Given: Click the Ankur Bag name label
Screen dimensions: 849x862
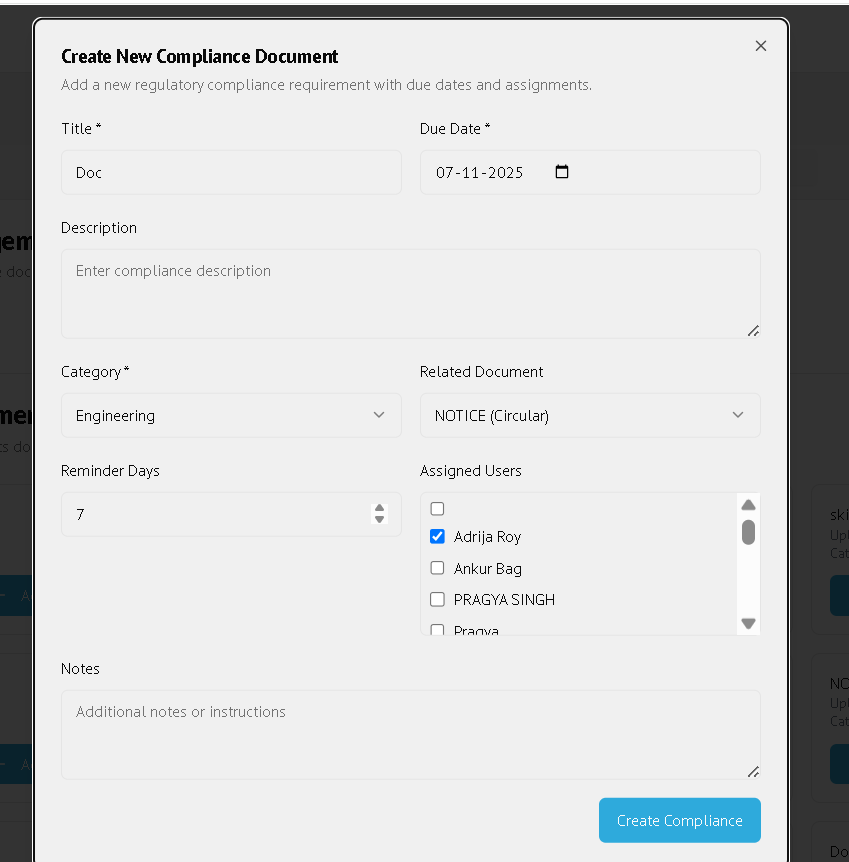Looking at the screenshot, I should pos(488,568).
